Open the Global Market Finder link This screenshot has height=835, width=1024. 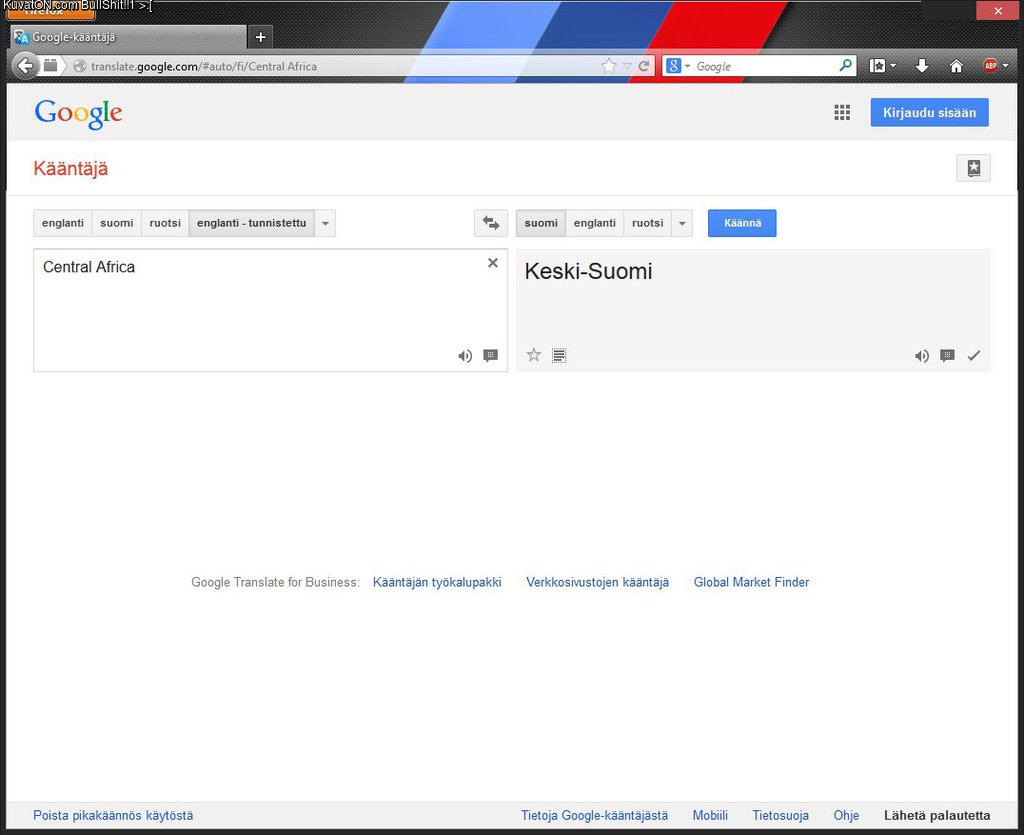[x=751, y=582]
